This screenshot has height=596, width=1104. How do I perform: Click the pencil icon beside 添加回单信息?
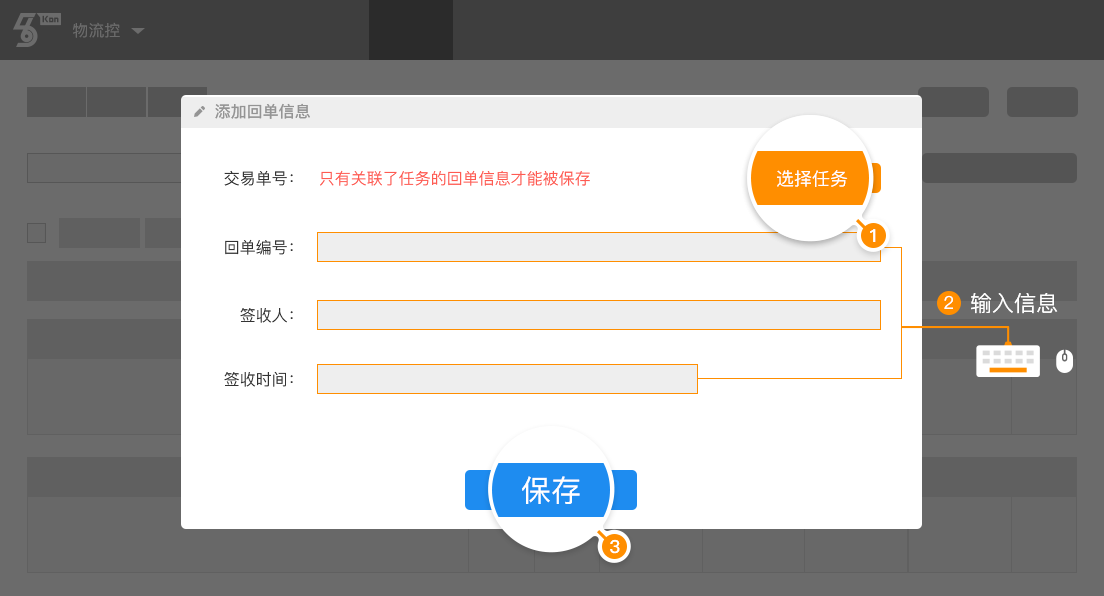point(199,111)
